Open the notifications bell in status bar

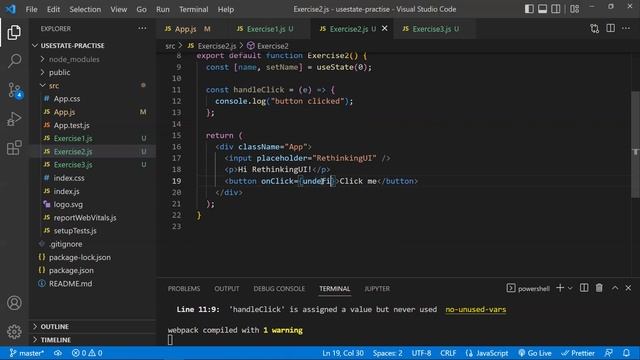(627, 353)
